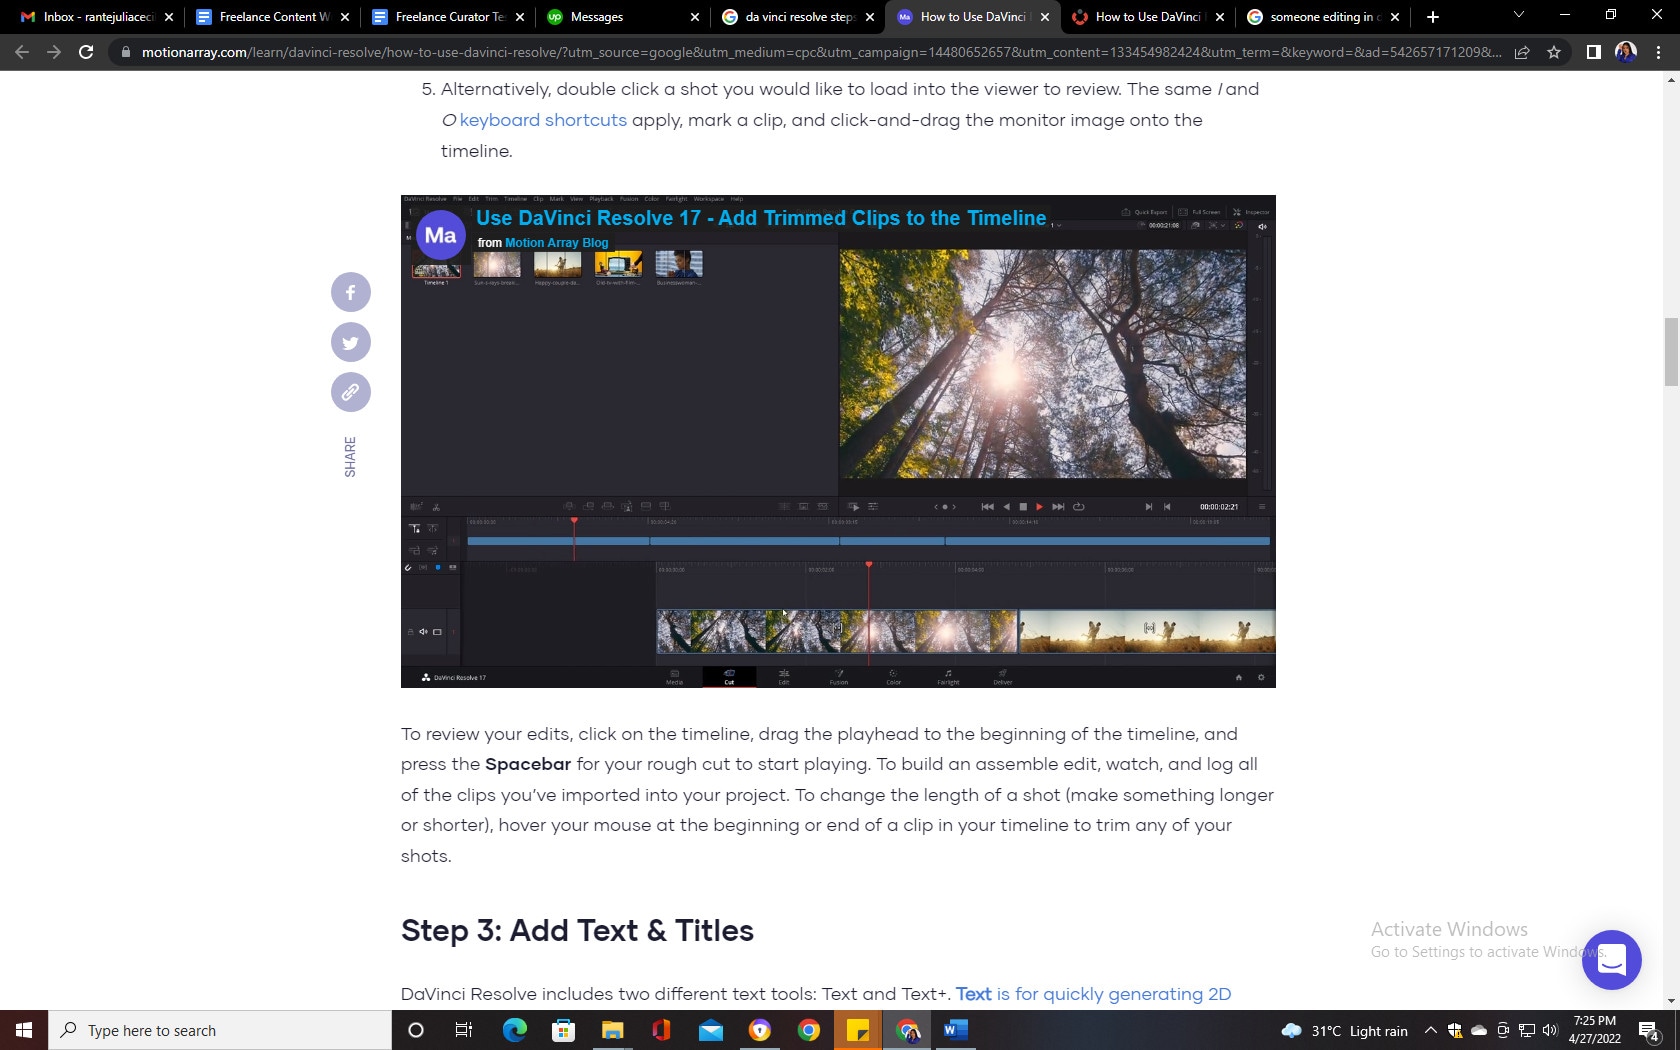Viewport: 1680px width, 1050px height.
Task: Open the Windows Start menu
Action: click(24, 1030)
